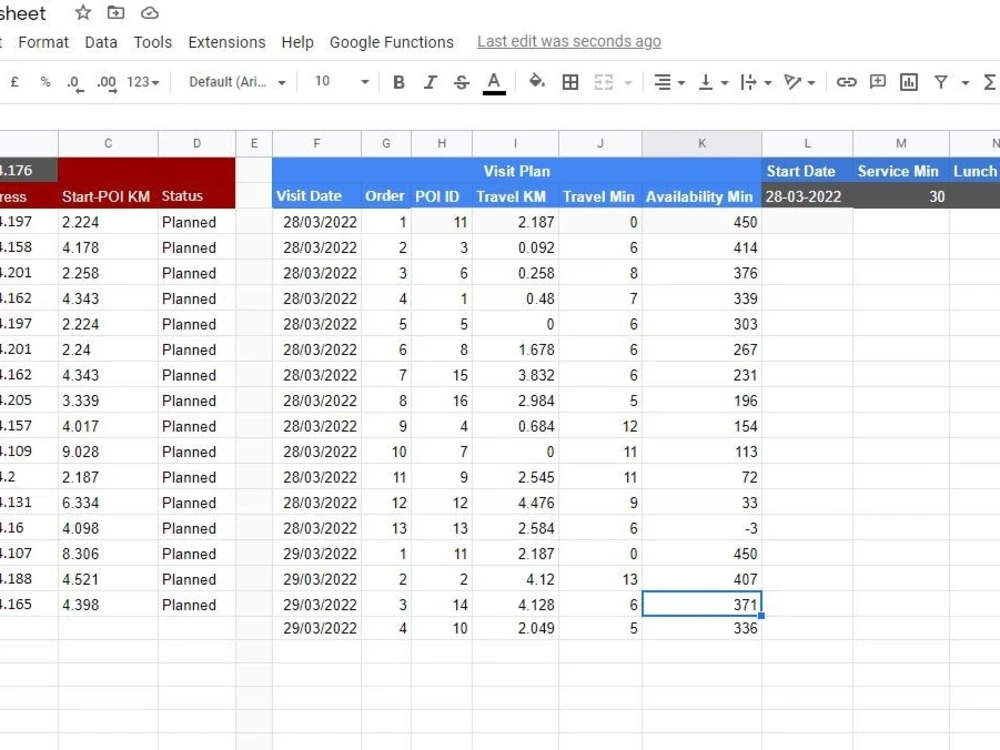
Task: Open the fill color bucket
Action: tap(537, 81)
